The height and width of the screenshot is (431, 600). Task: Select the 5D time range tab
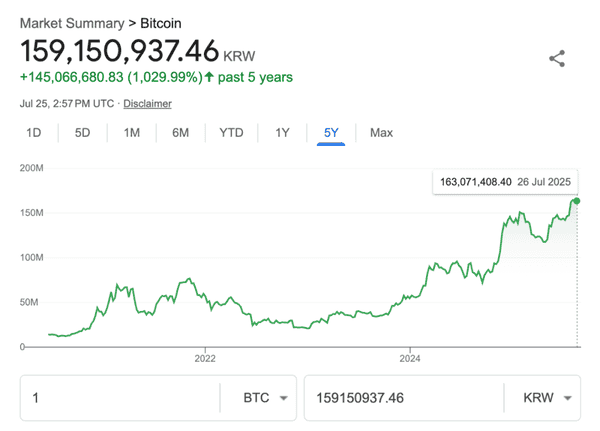[83, 133]
